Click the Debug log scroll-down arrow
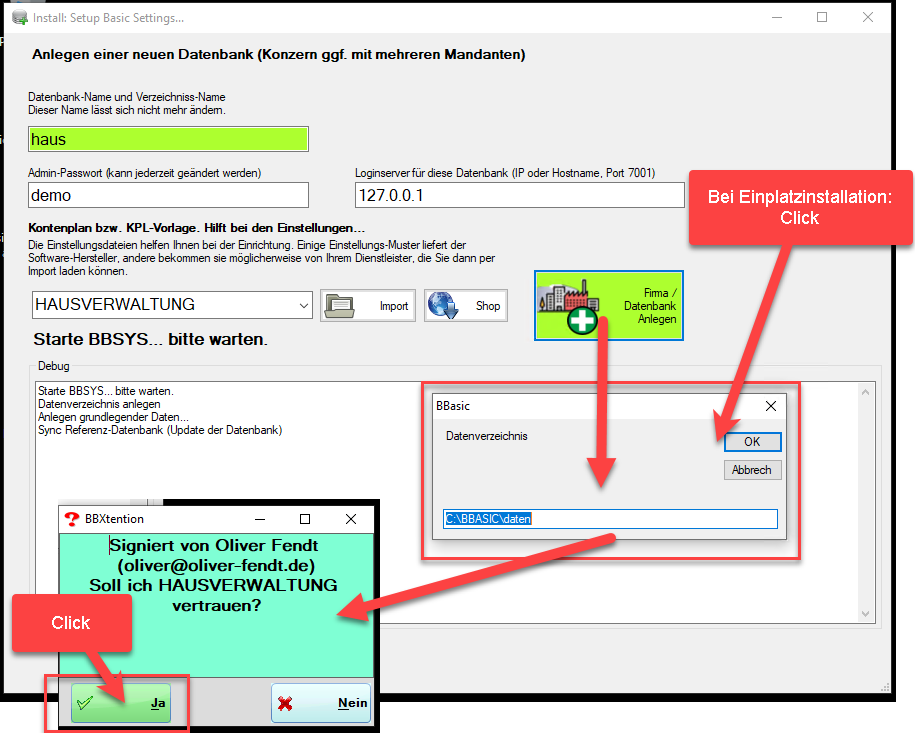Viewport: 915px width, 733px height. (x=865, y=613)
